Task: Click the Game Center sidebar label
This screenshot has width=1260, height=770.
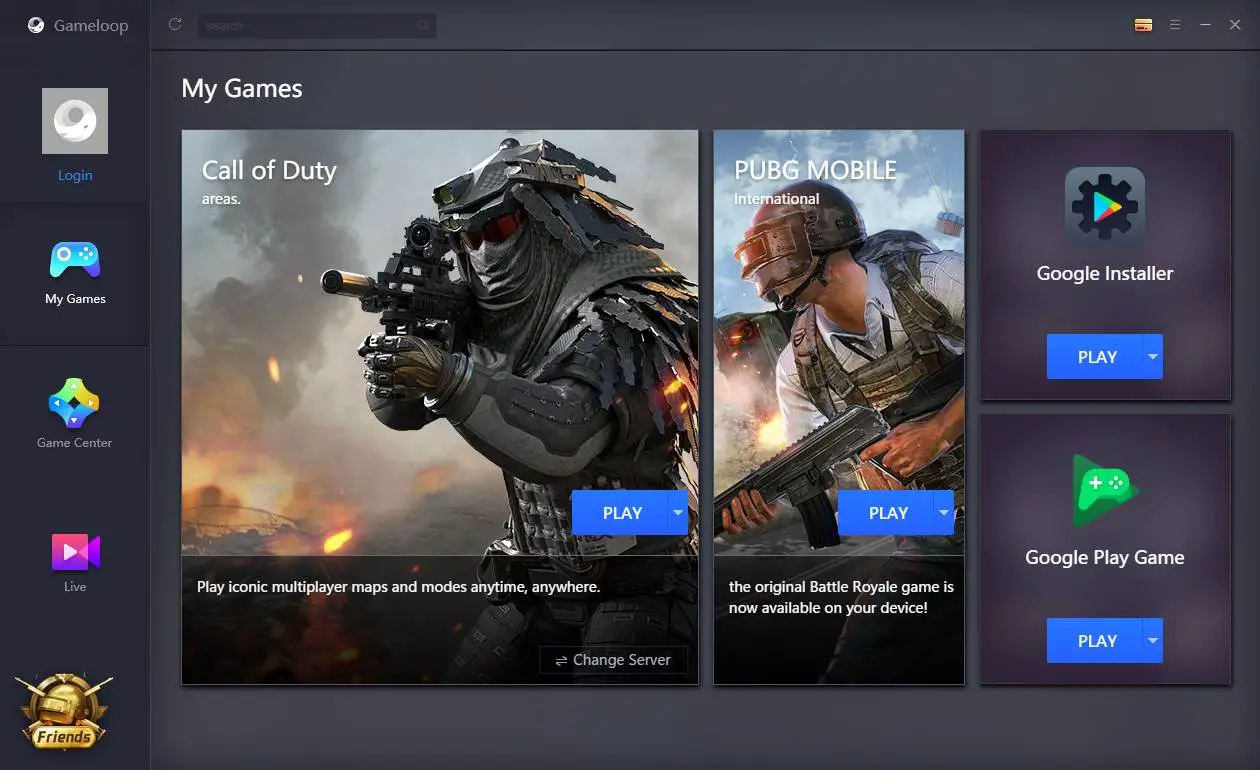Action: point(75,443)
